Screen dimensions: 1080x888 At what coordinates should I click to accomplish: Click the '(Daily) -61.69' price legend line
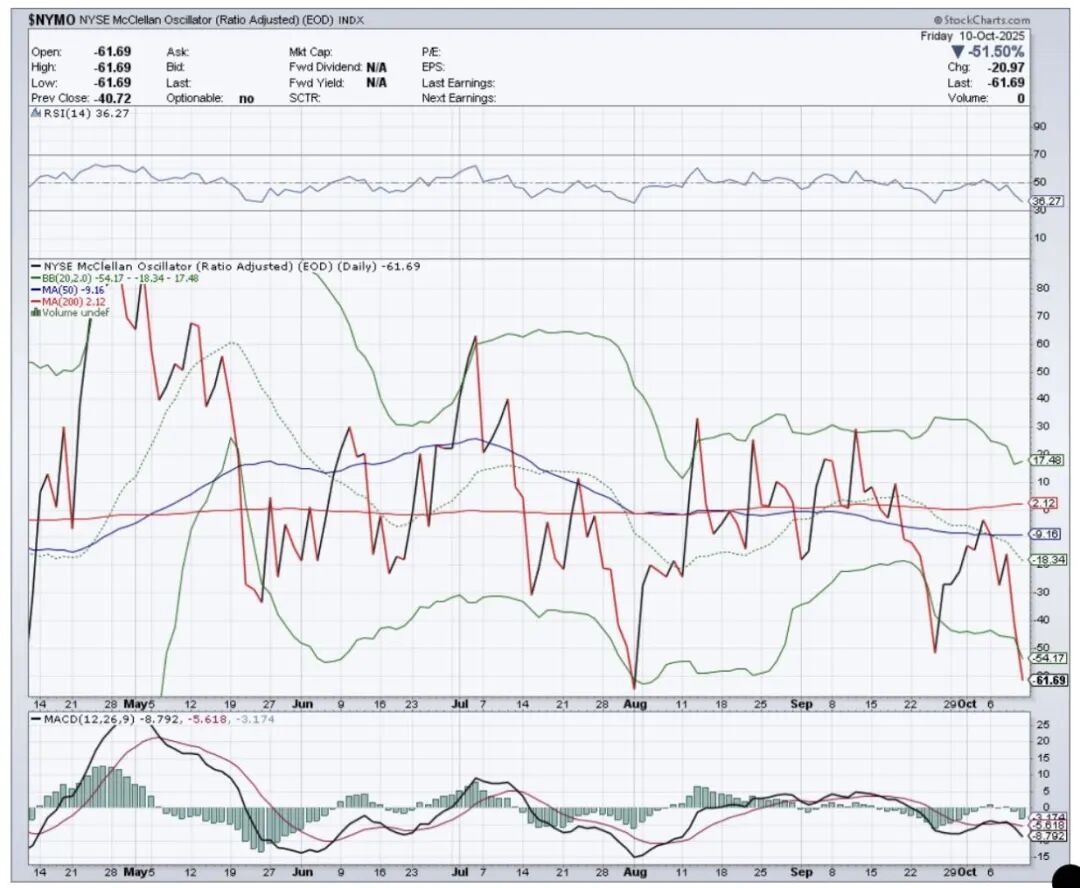click(x=225, y=266)
